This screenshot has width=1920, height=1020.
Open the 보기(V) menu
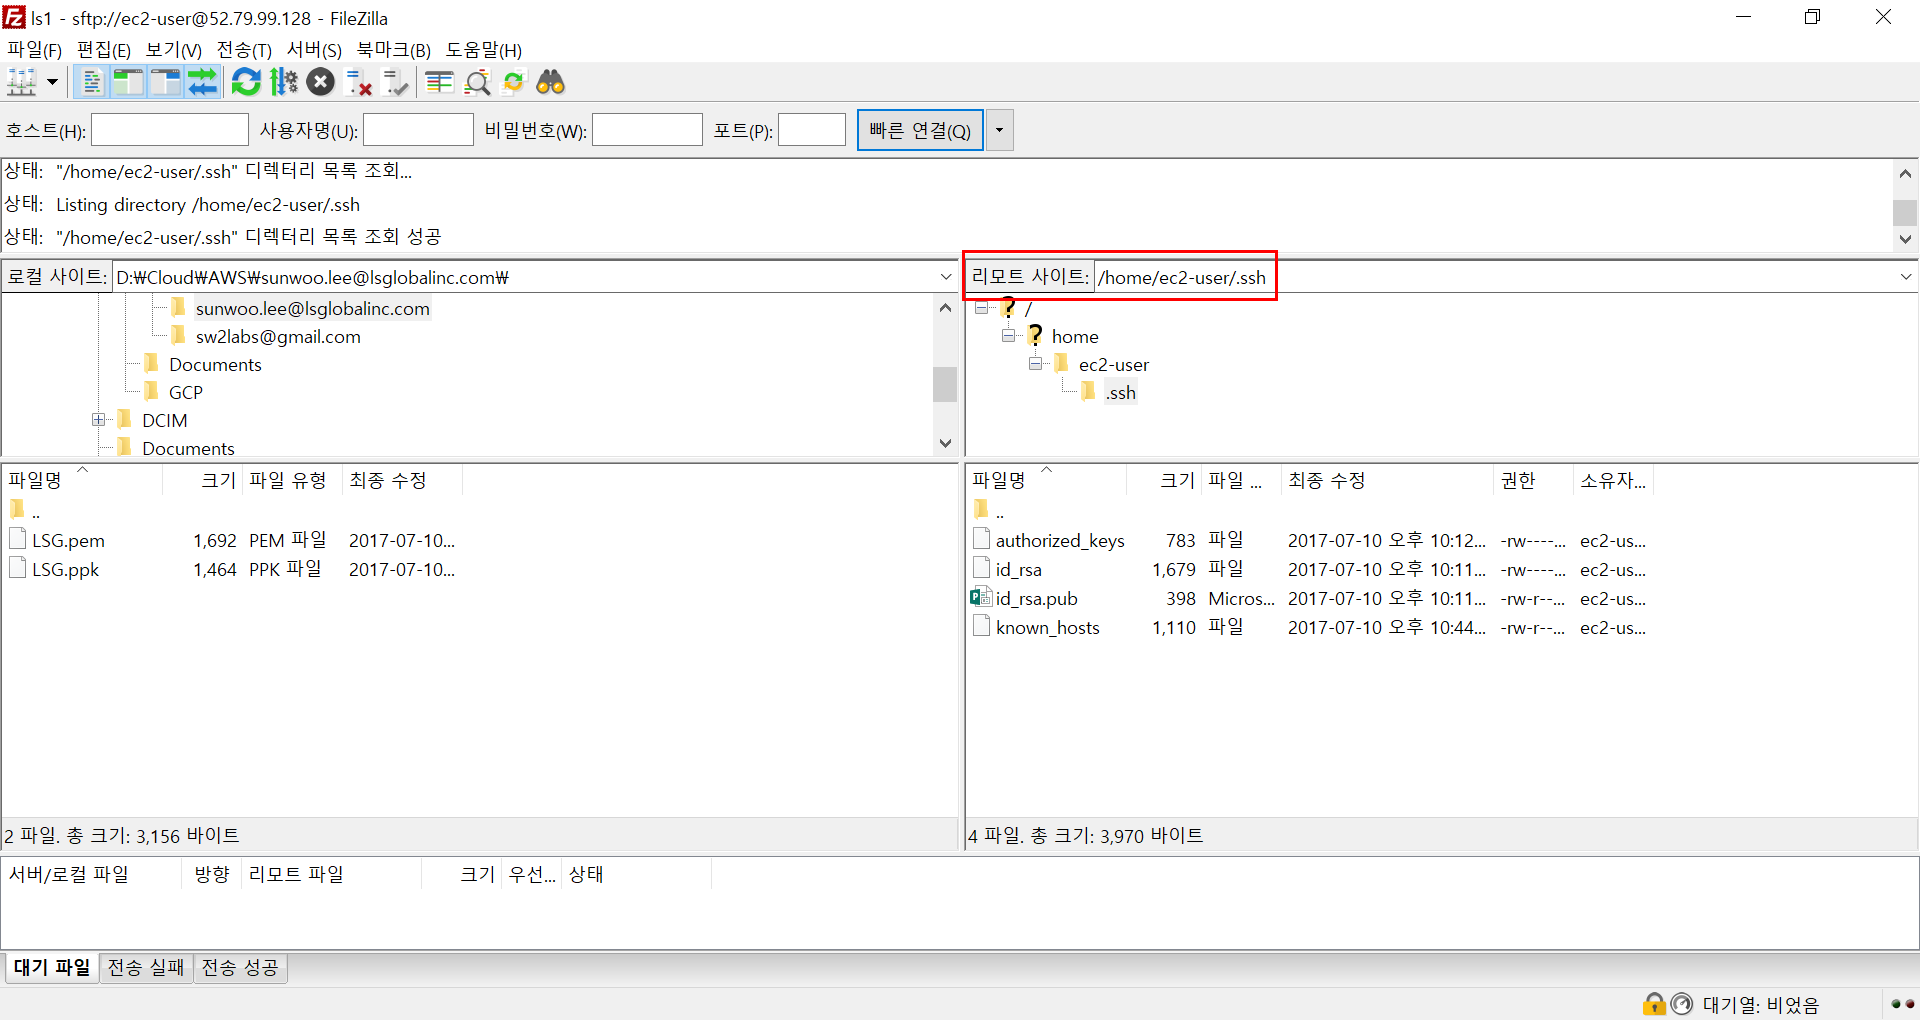pos(174,50)
